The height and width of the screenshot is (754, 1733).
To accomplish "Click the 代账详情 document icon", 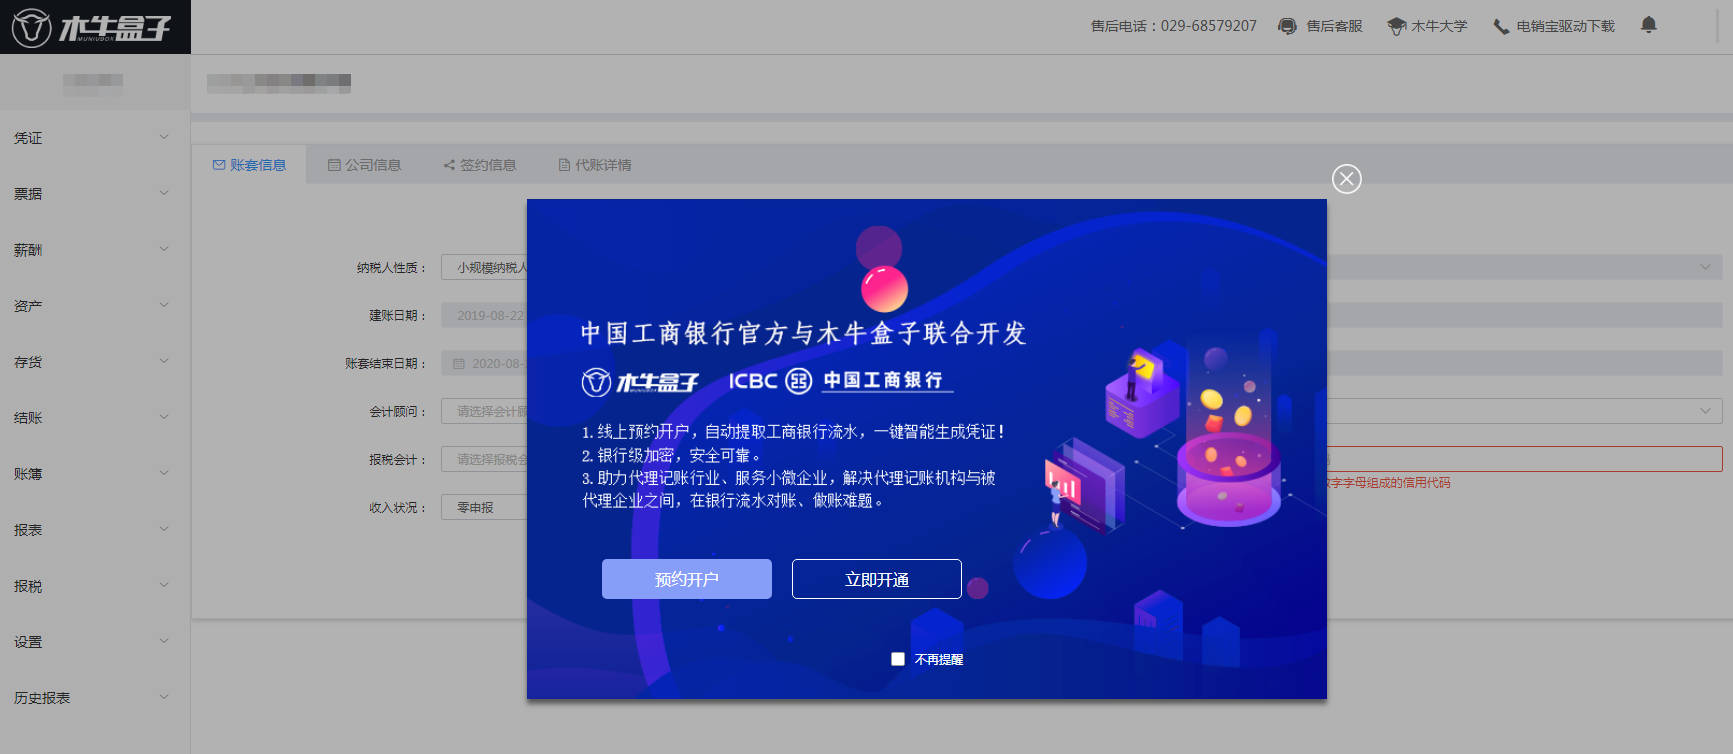I will [x=564, y=165].
